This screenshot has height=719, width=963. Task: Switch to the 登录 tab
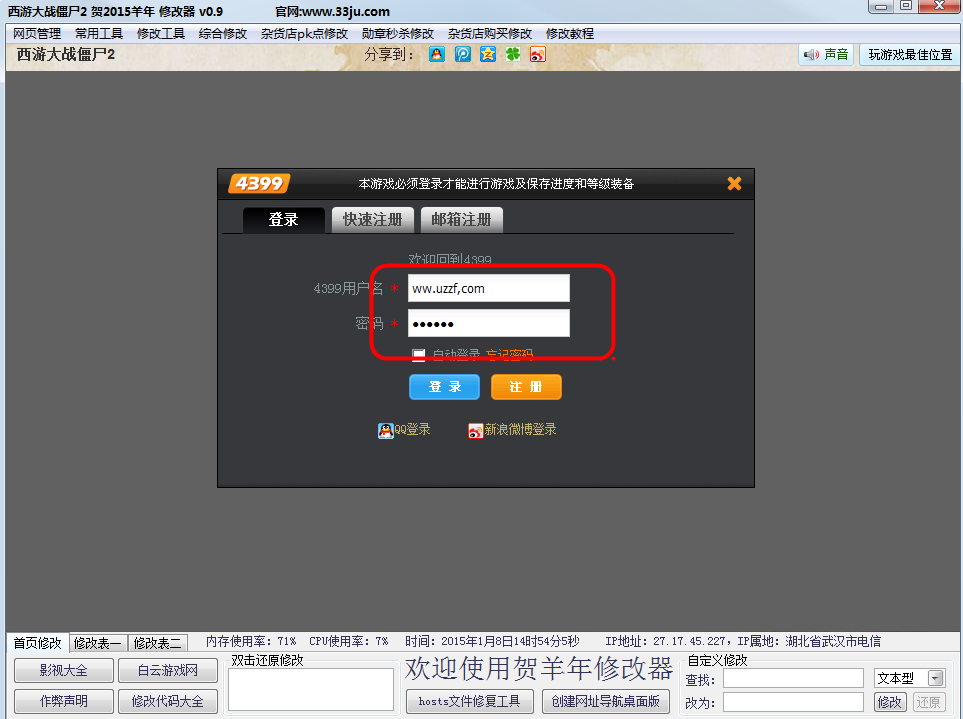click(x=284, y=220)
